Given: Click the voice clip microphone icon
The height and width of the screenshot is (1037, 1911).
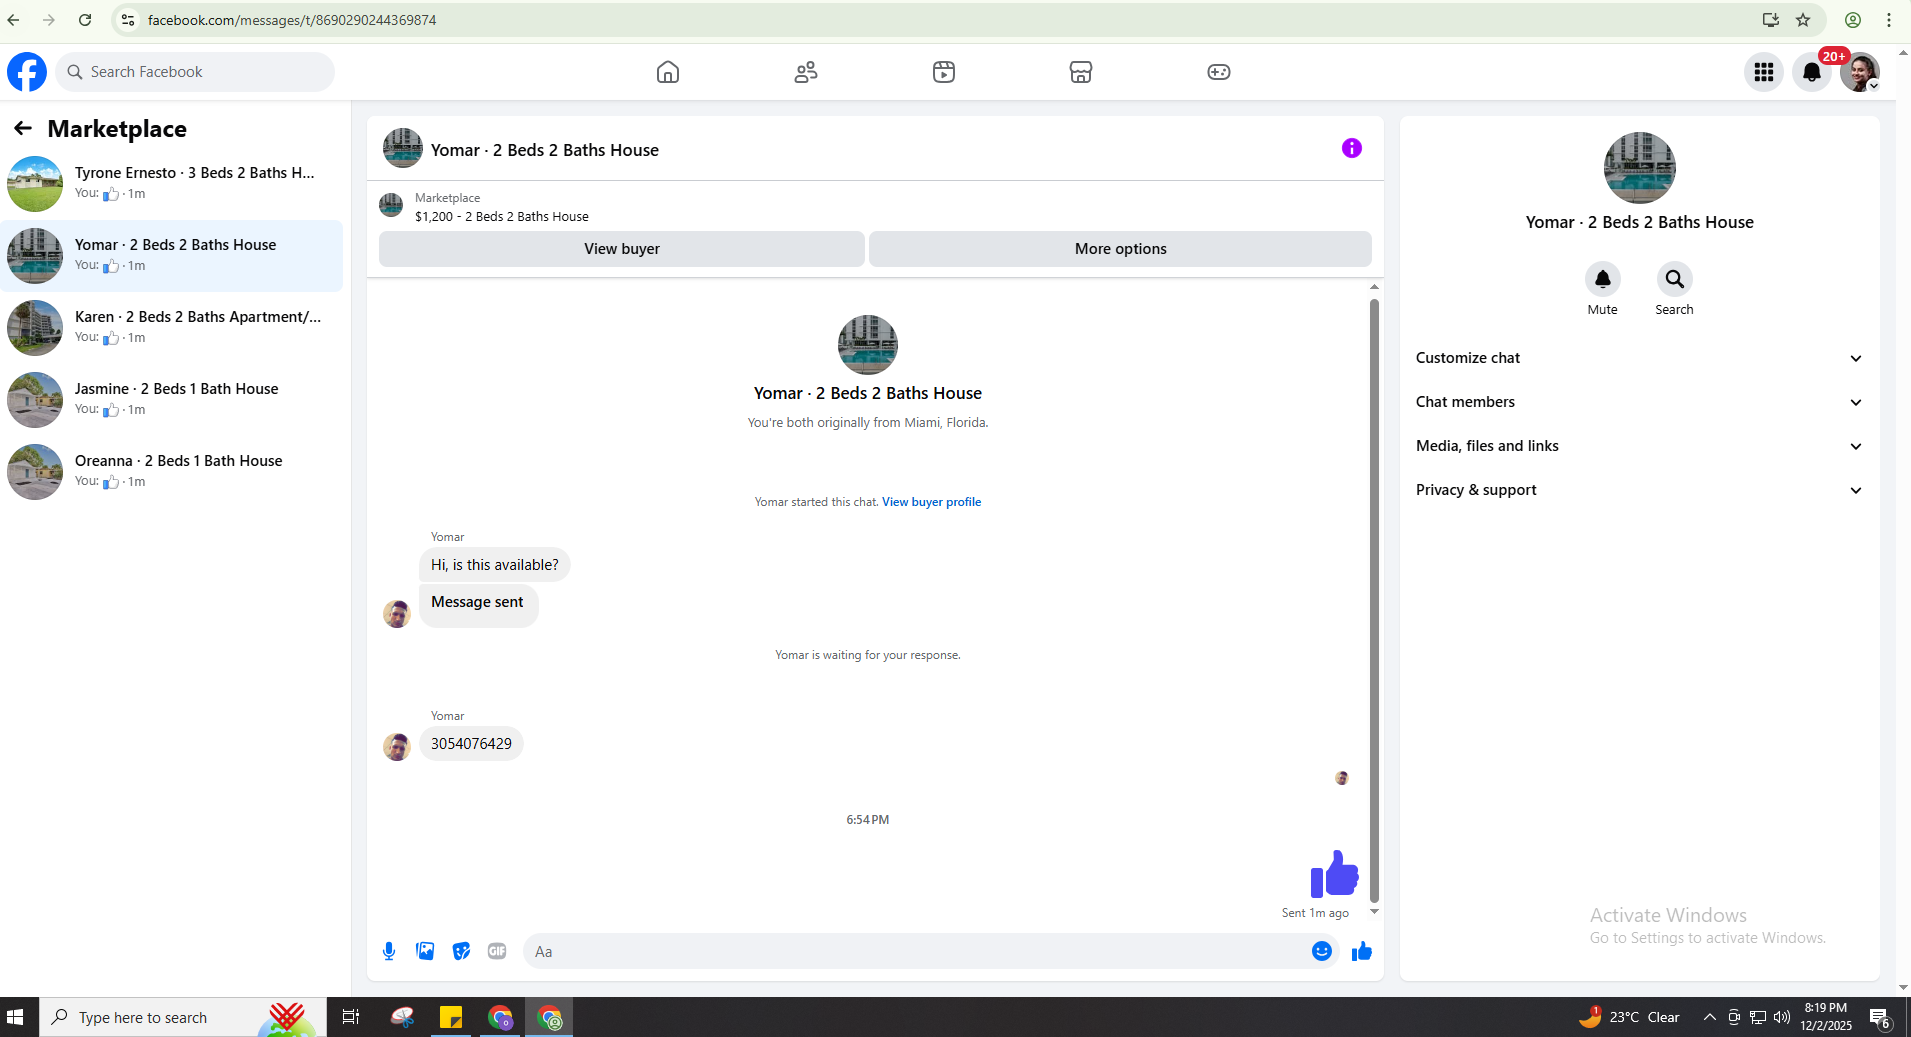Looking at the screenshot, I should pyautogui.click(x=389, y=951).
